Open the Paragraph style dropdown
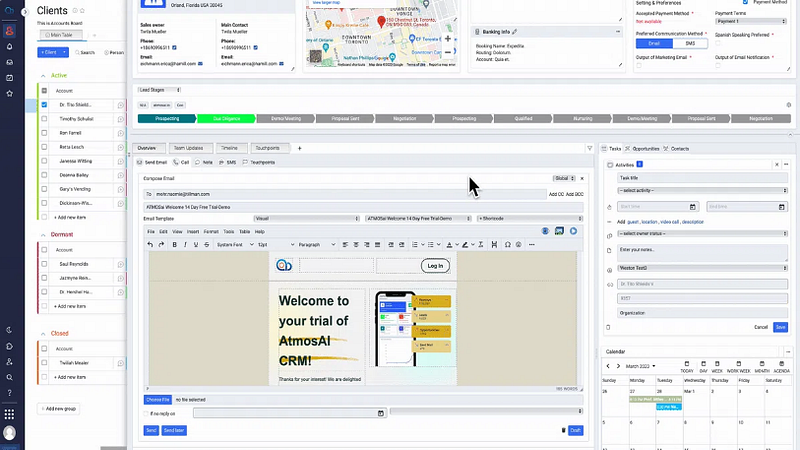Image resolution: width=800 pixels, height=450 pixels. [316, 245]
